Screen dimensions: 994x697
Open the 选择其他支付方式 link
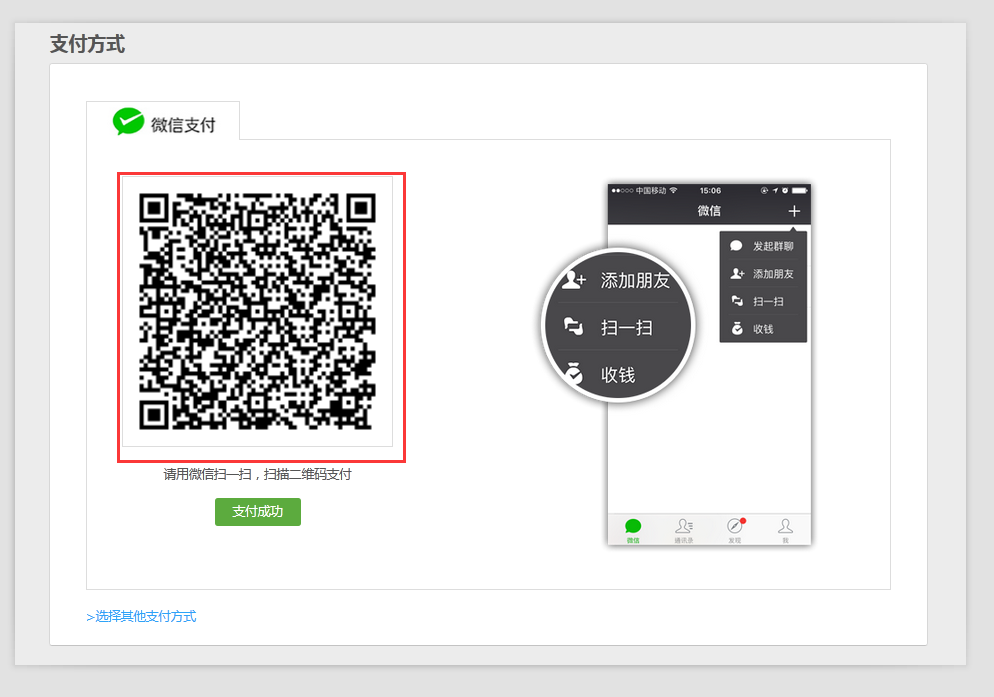click(141, 616)
